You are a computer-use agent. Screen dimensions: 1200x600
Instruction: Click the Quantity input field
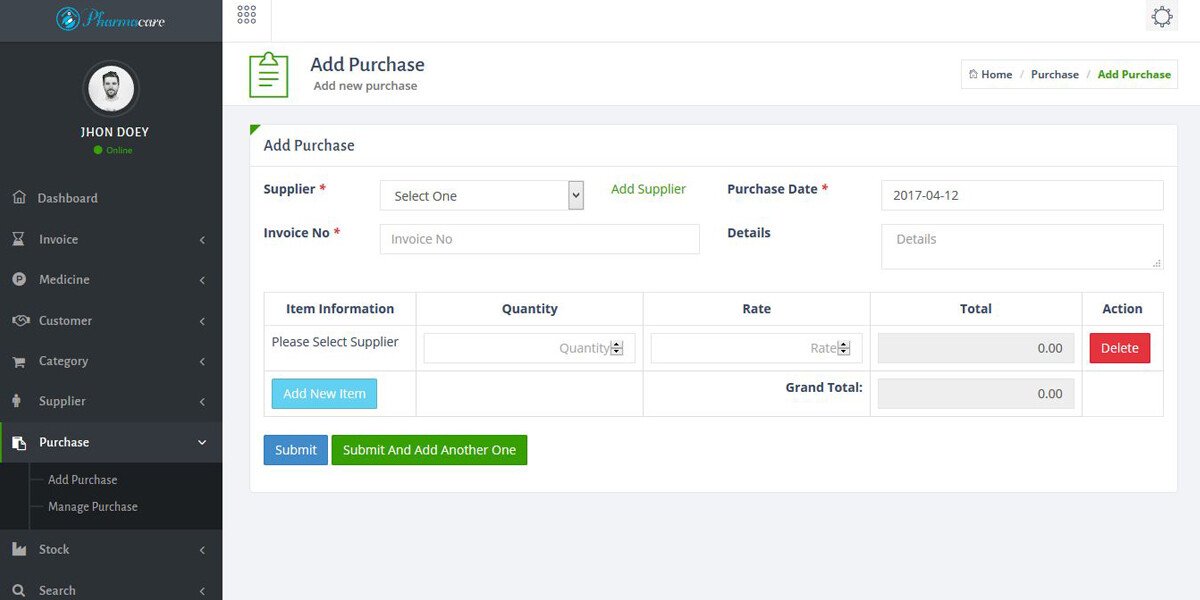[x=529, y=348]
